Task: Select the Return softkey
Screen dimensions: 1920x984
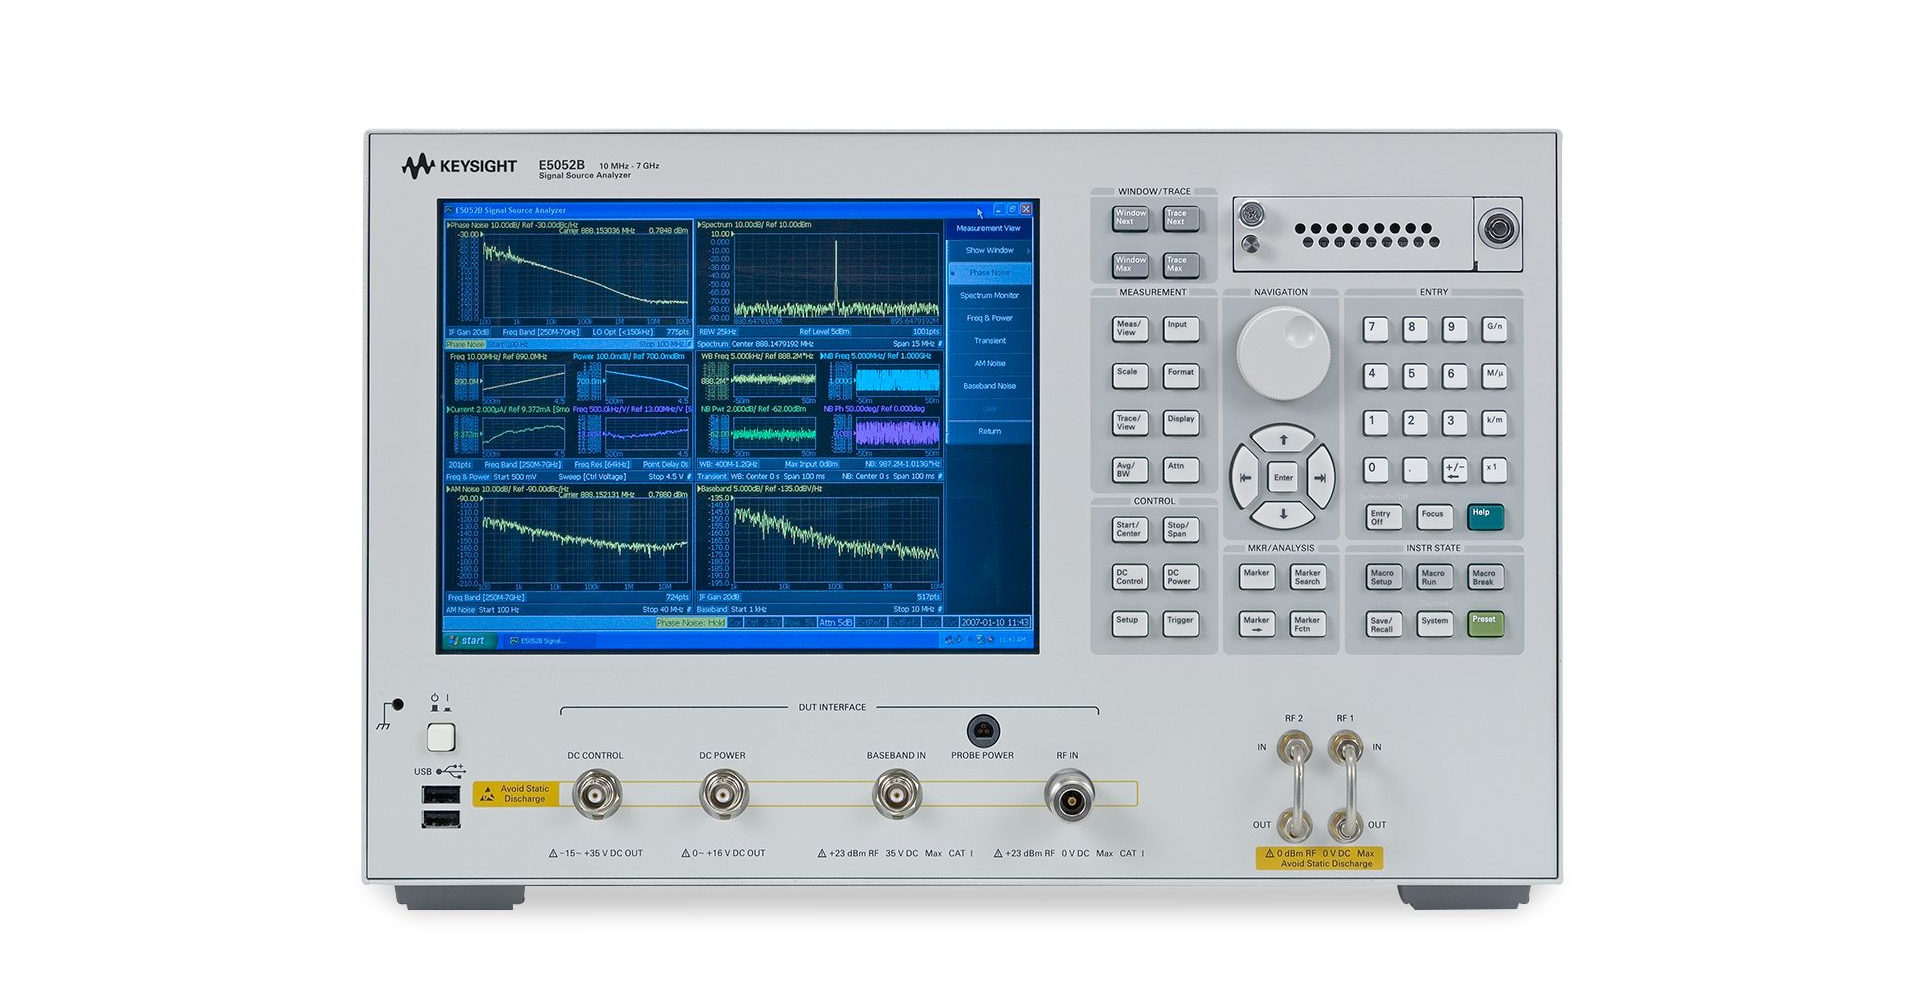Action: point(989,431)
